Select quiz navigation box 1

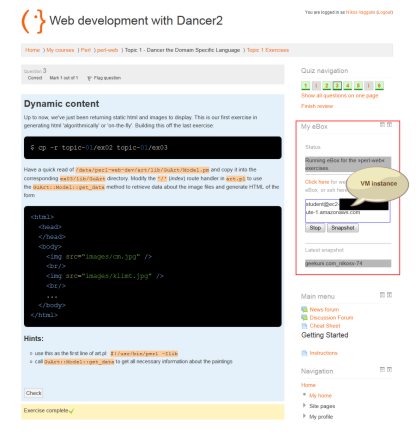[306, 86]
